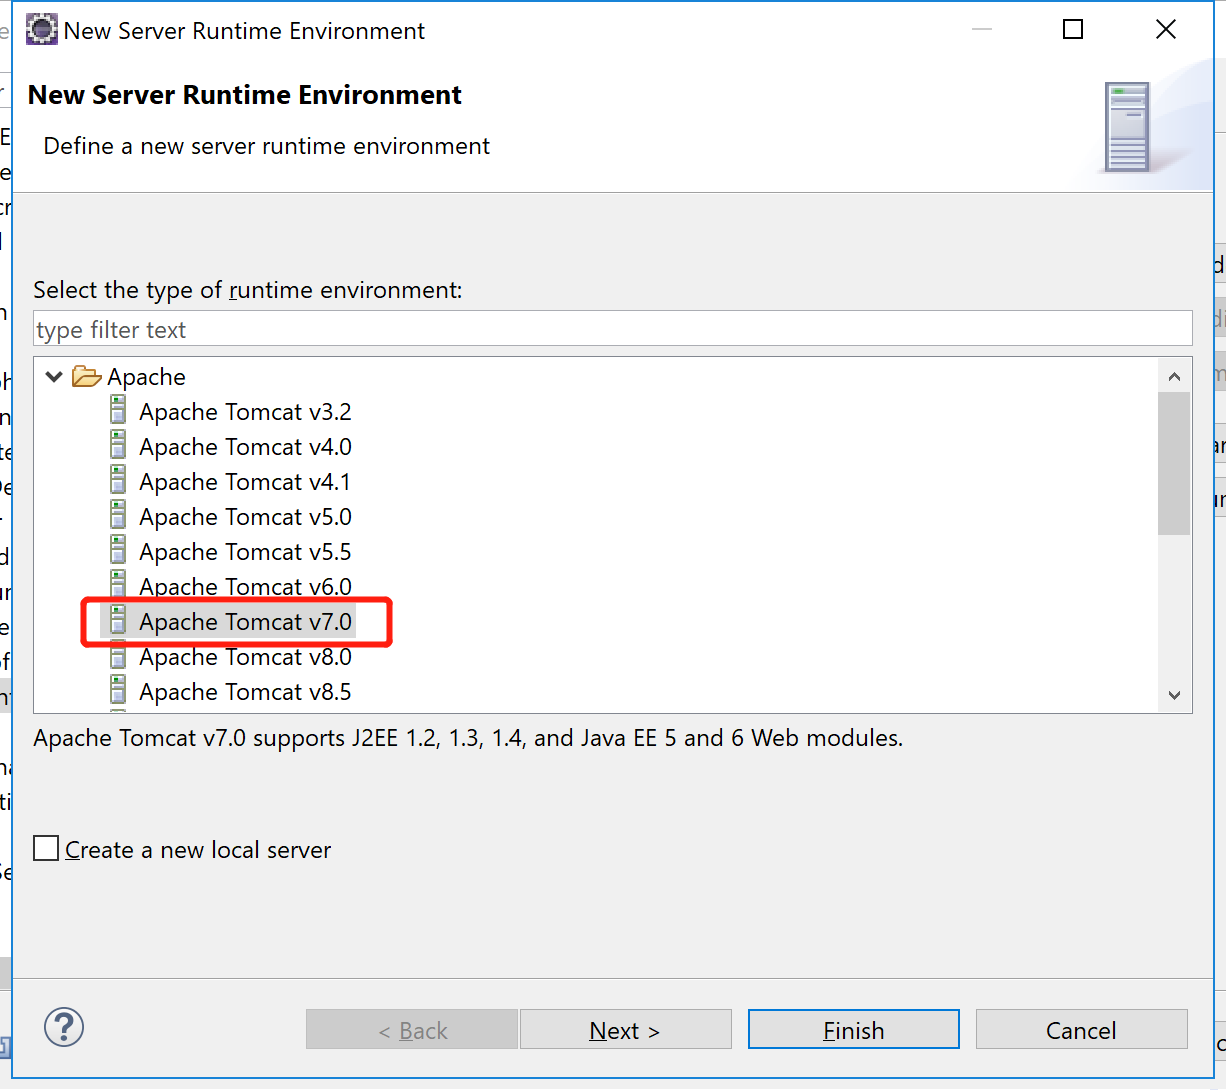Collapse the Apache tree node
1226x1090 pixels.
click(x=54, y=377)
